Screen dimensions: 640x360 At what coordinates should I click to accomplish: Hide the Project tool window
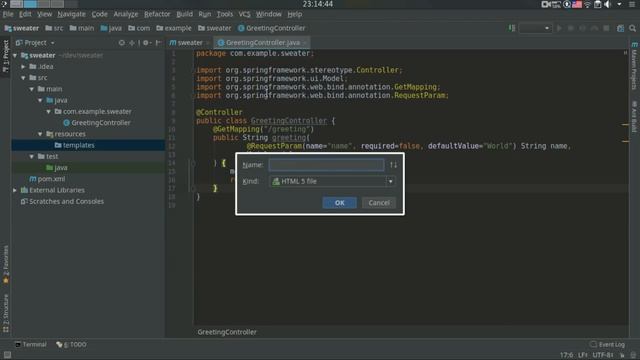click(158, 42)
